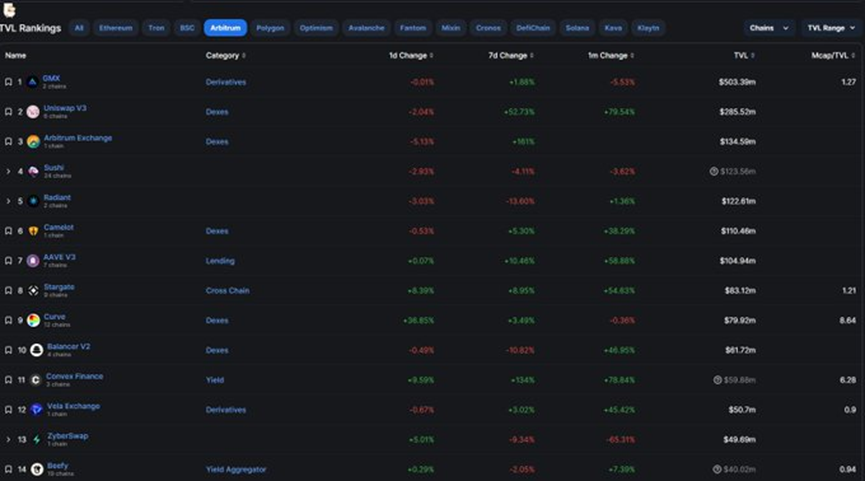Image resolution: width=865 pixels, height=481 pixels.
Task: Click the Beefy protocol logo
Action: (36, 469)
